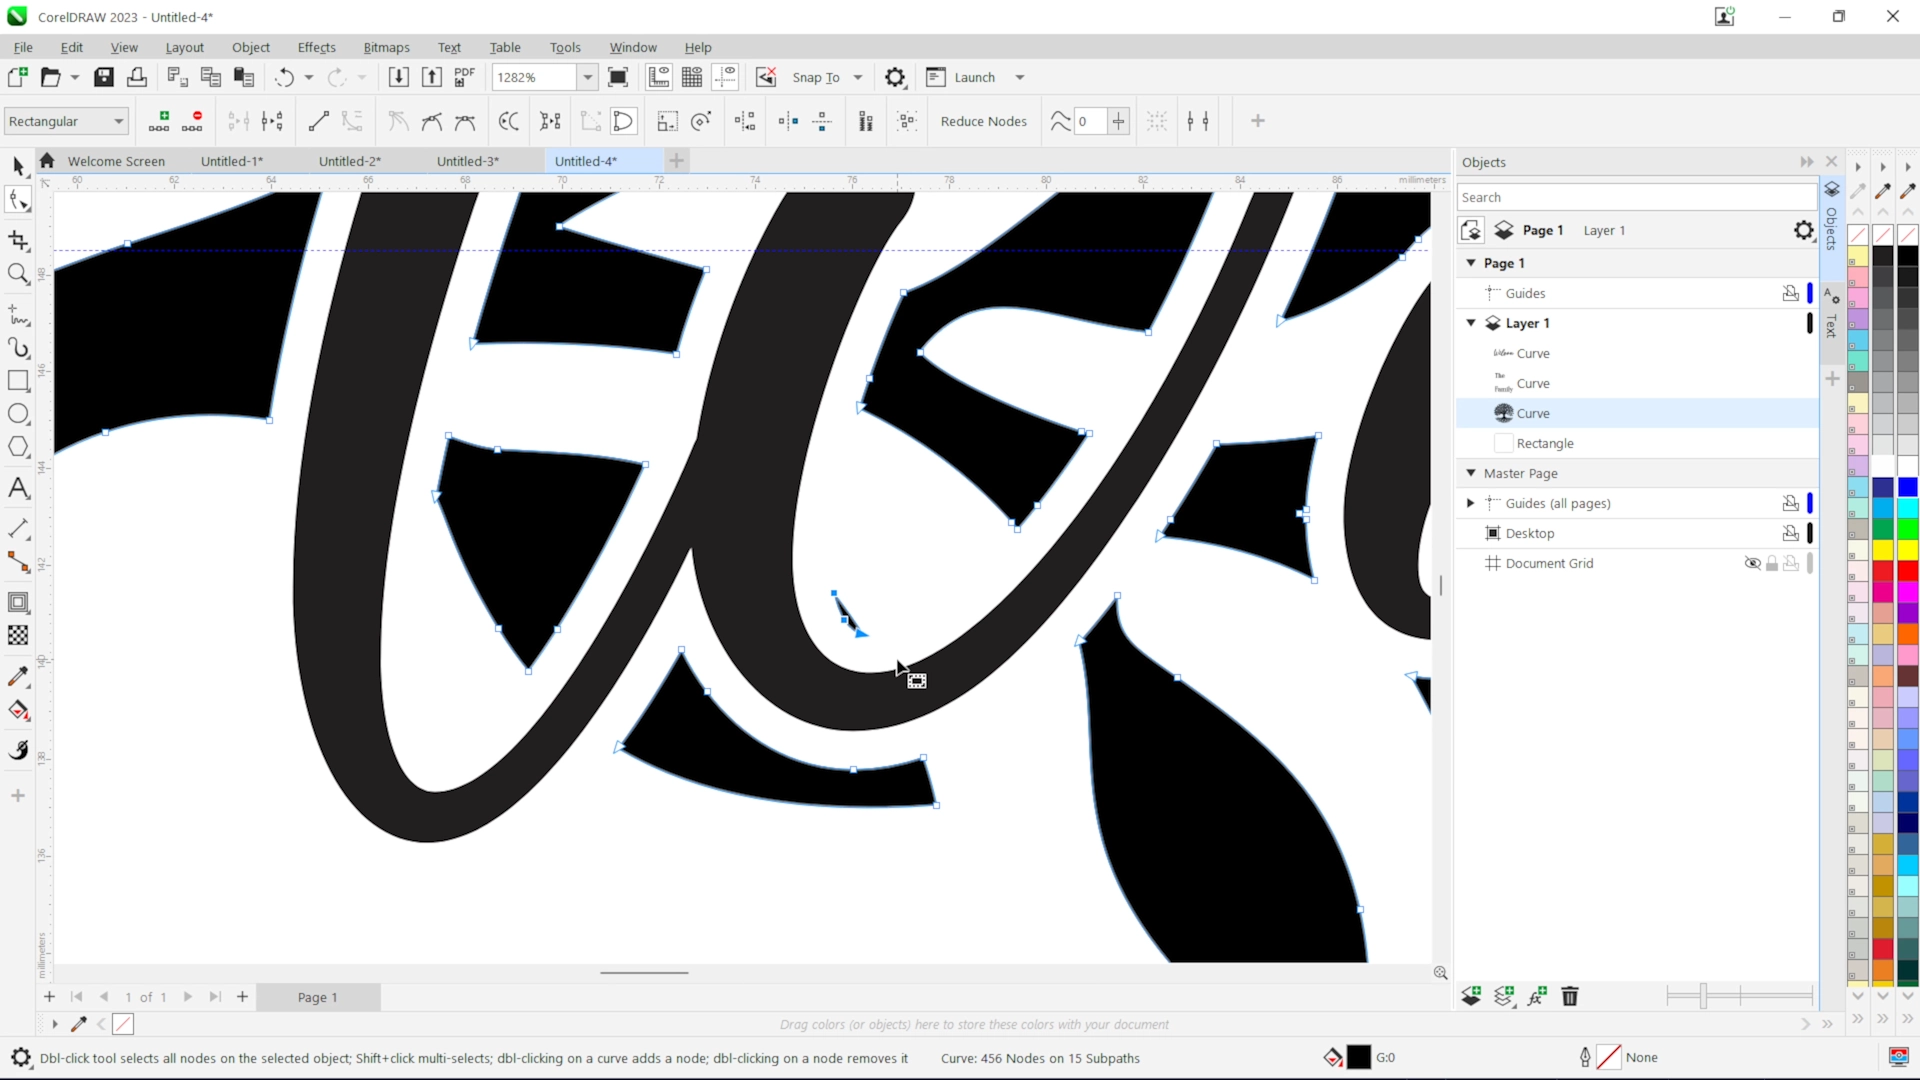Image resolution: width=1920 pixels, height=1080 pixels.
Task: Toggle Desktop layer printable icon
Action: [1791, 533]
